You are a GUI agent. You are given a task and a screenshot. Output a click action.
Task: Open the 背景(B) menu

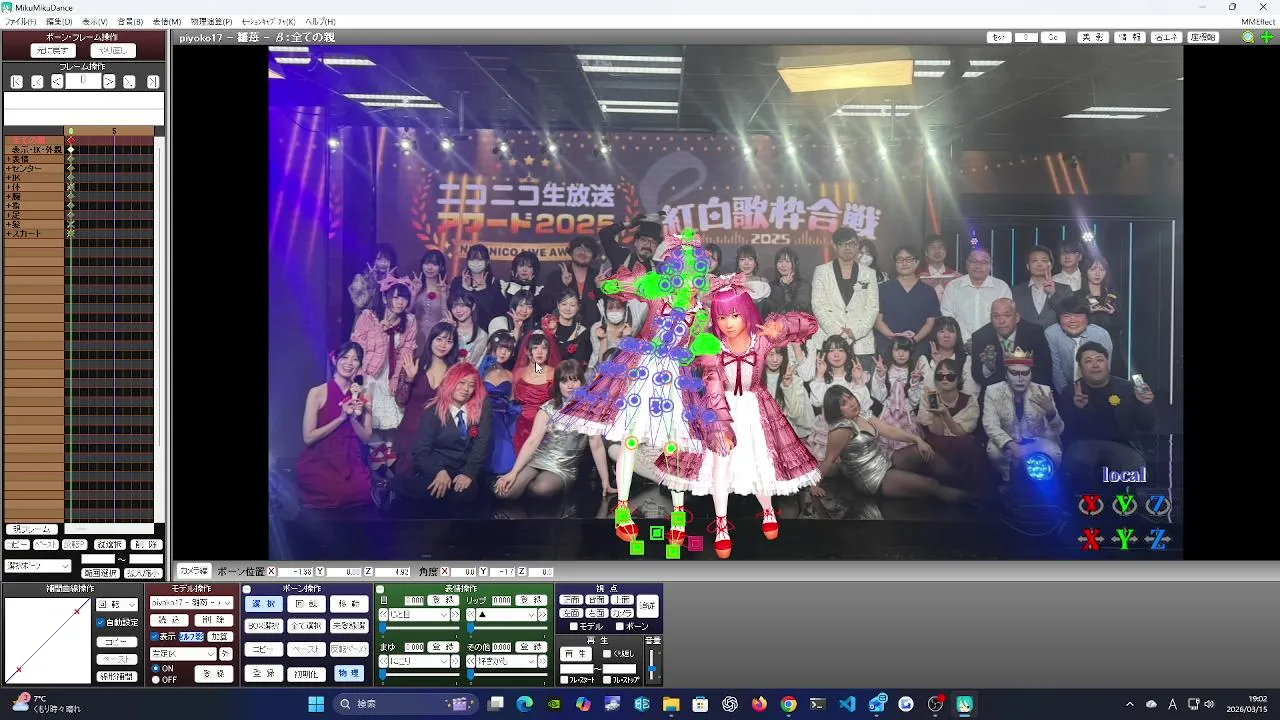(x=131, y=21)
